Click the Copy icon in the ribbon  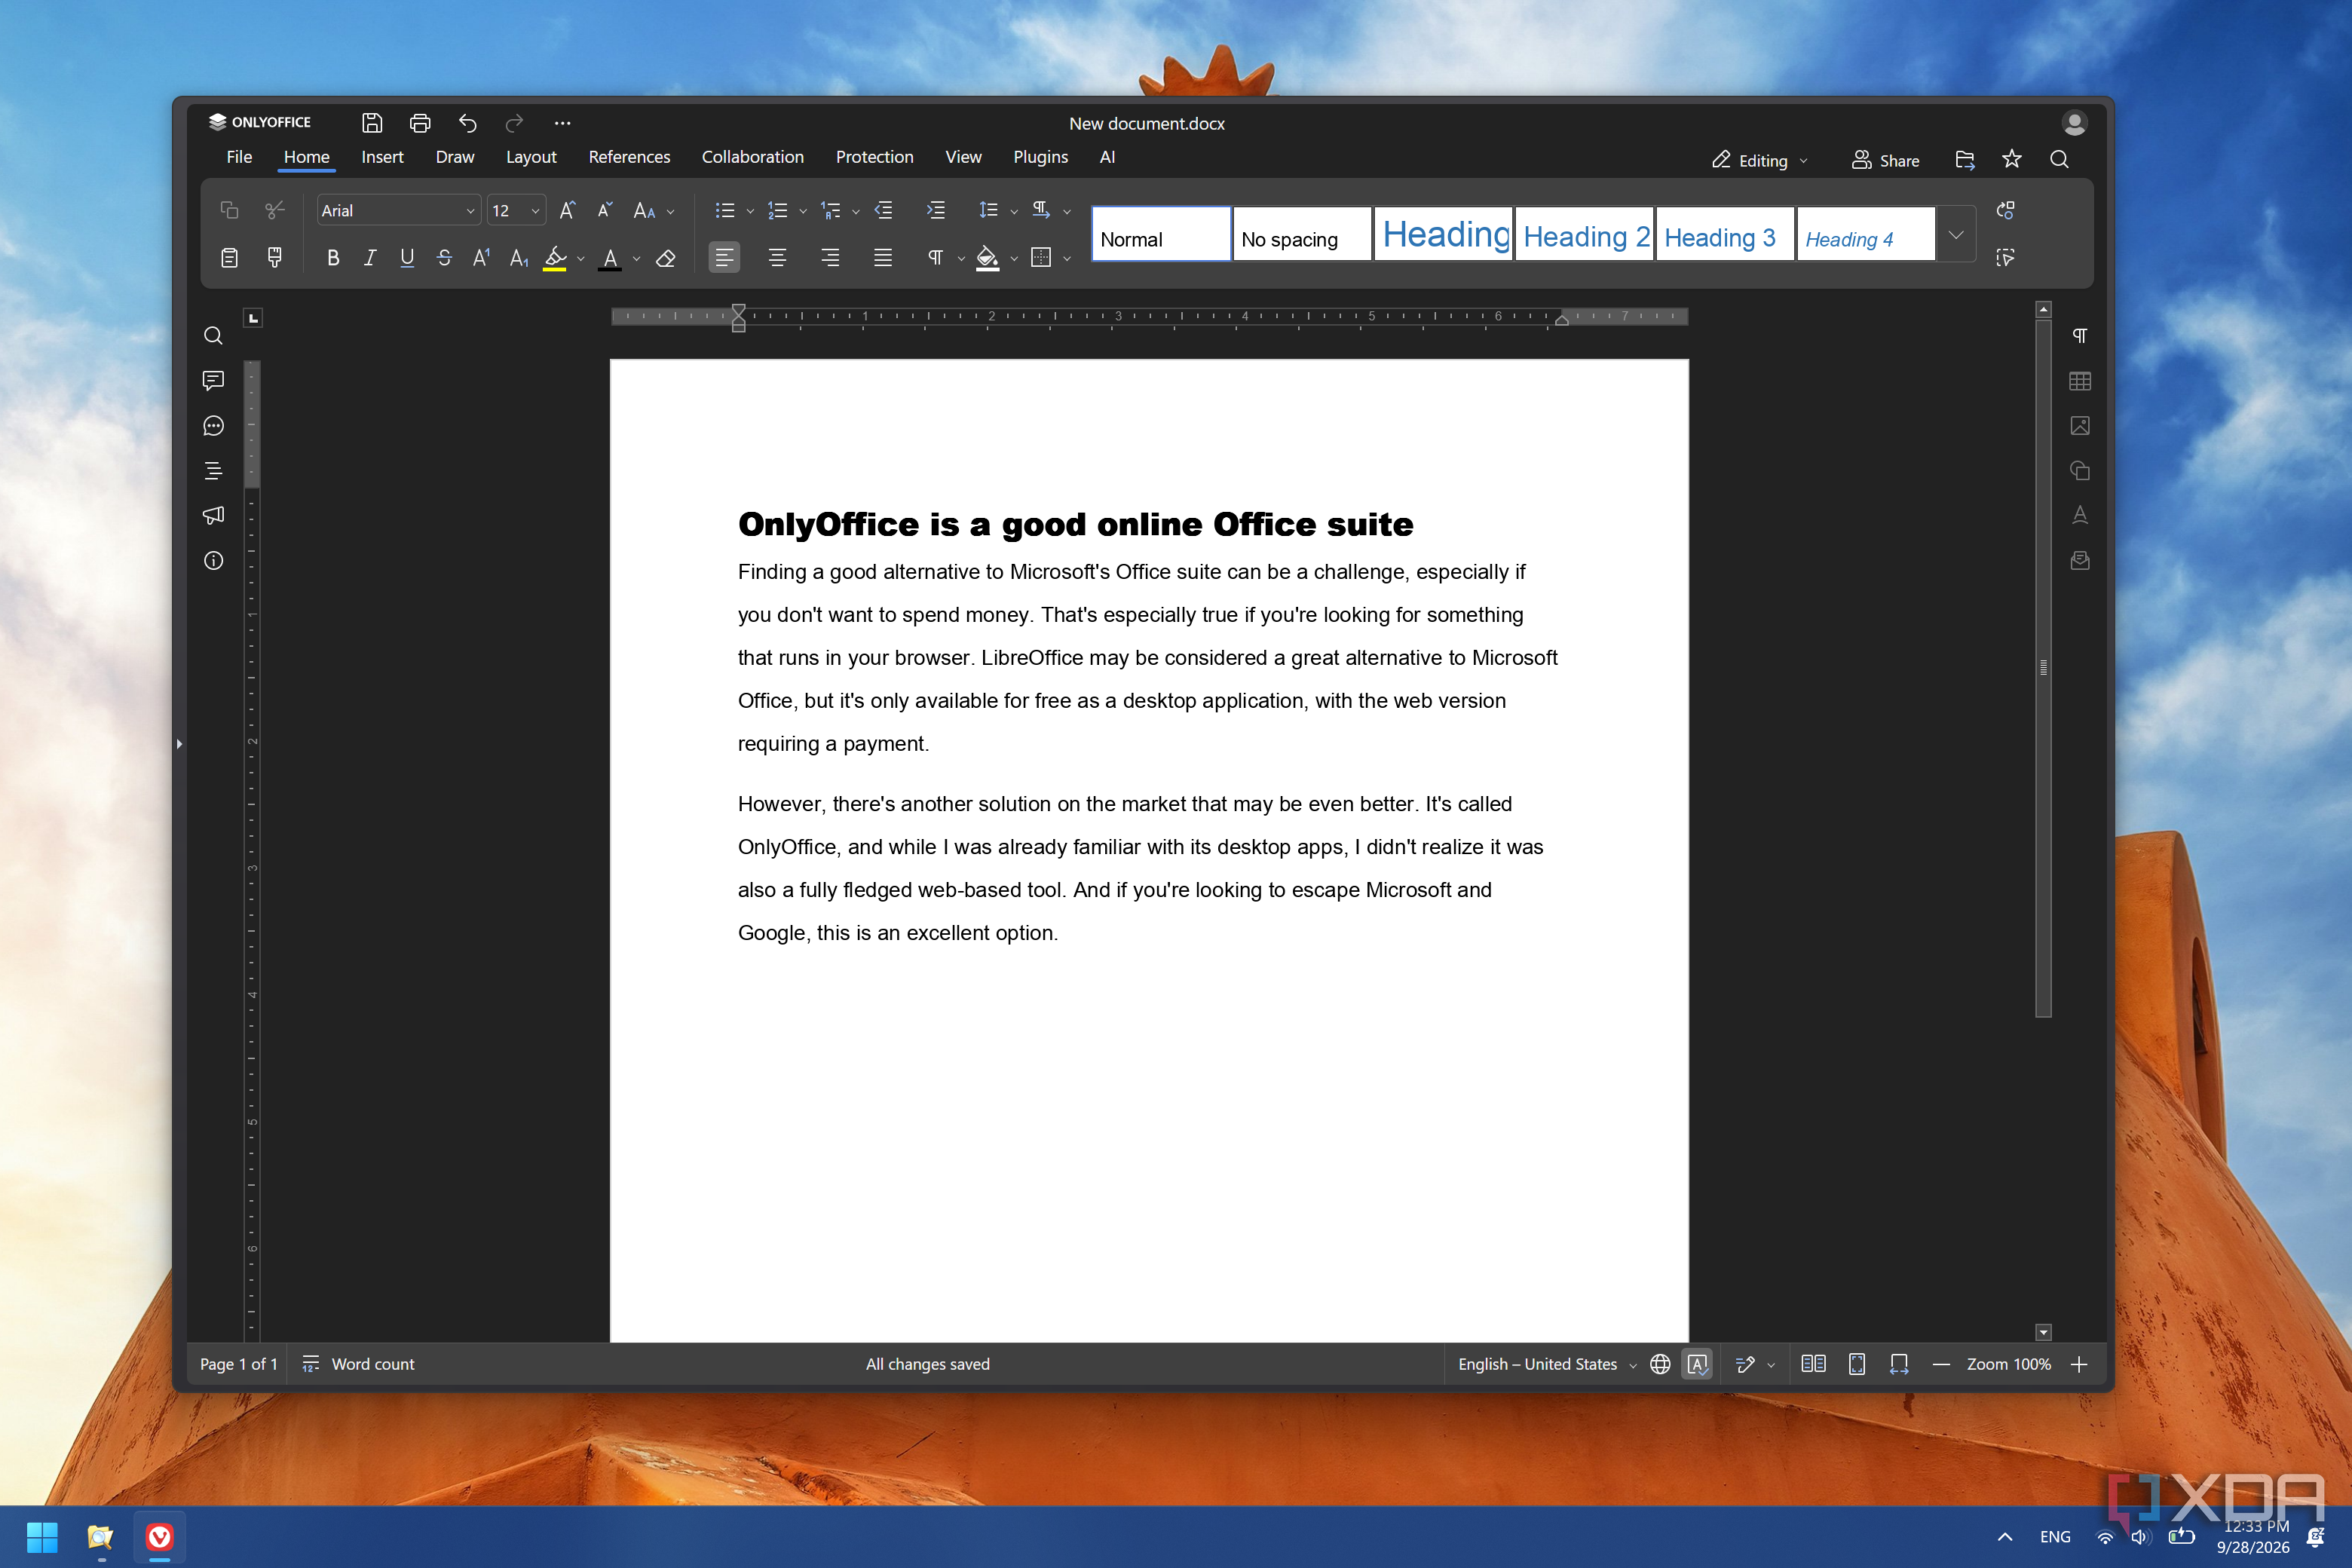(x=229, y=210)
